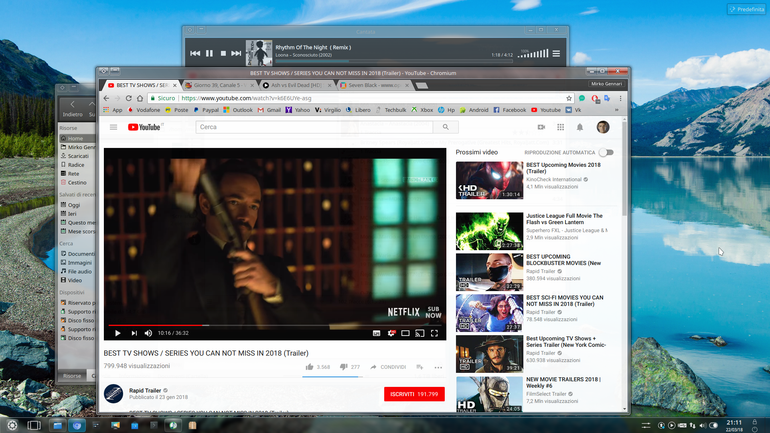
Task: Mute the YouTube video volume
Action: coord(148,333)
